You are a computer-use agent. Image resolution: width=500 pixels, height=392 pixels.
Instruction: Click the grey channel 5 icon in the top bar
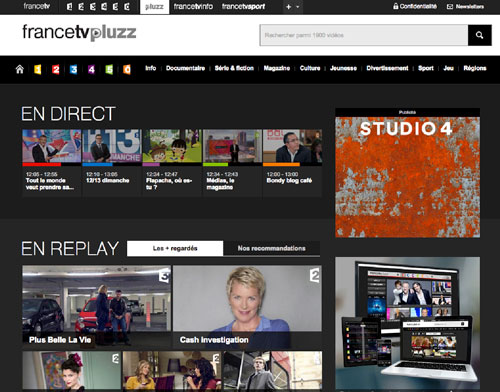115,7
